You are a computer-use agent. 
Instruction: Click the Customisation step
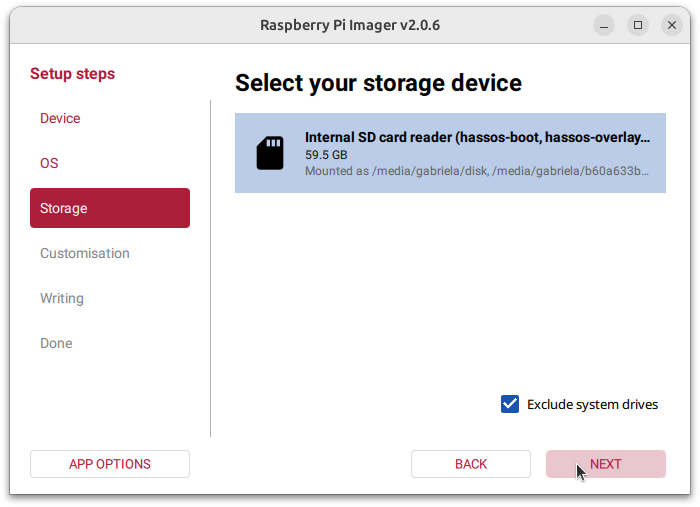click(x=85, y=253)
